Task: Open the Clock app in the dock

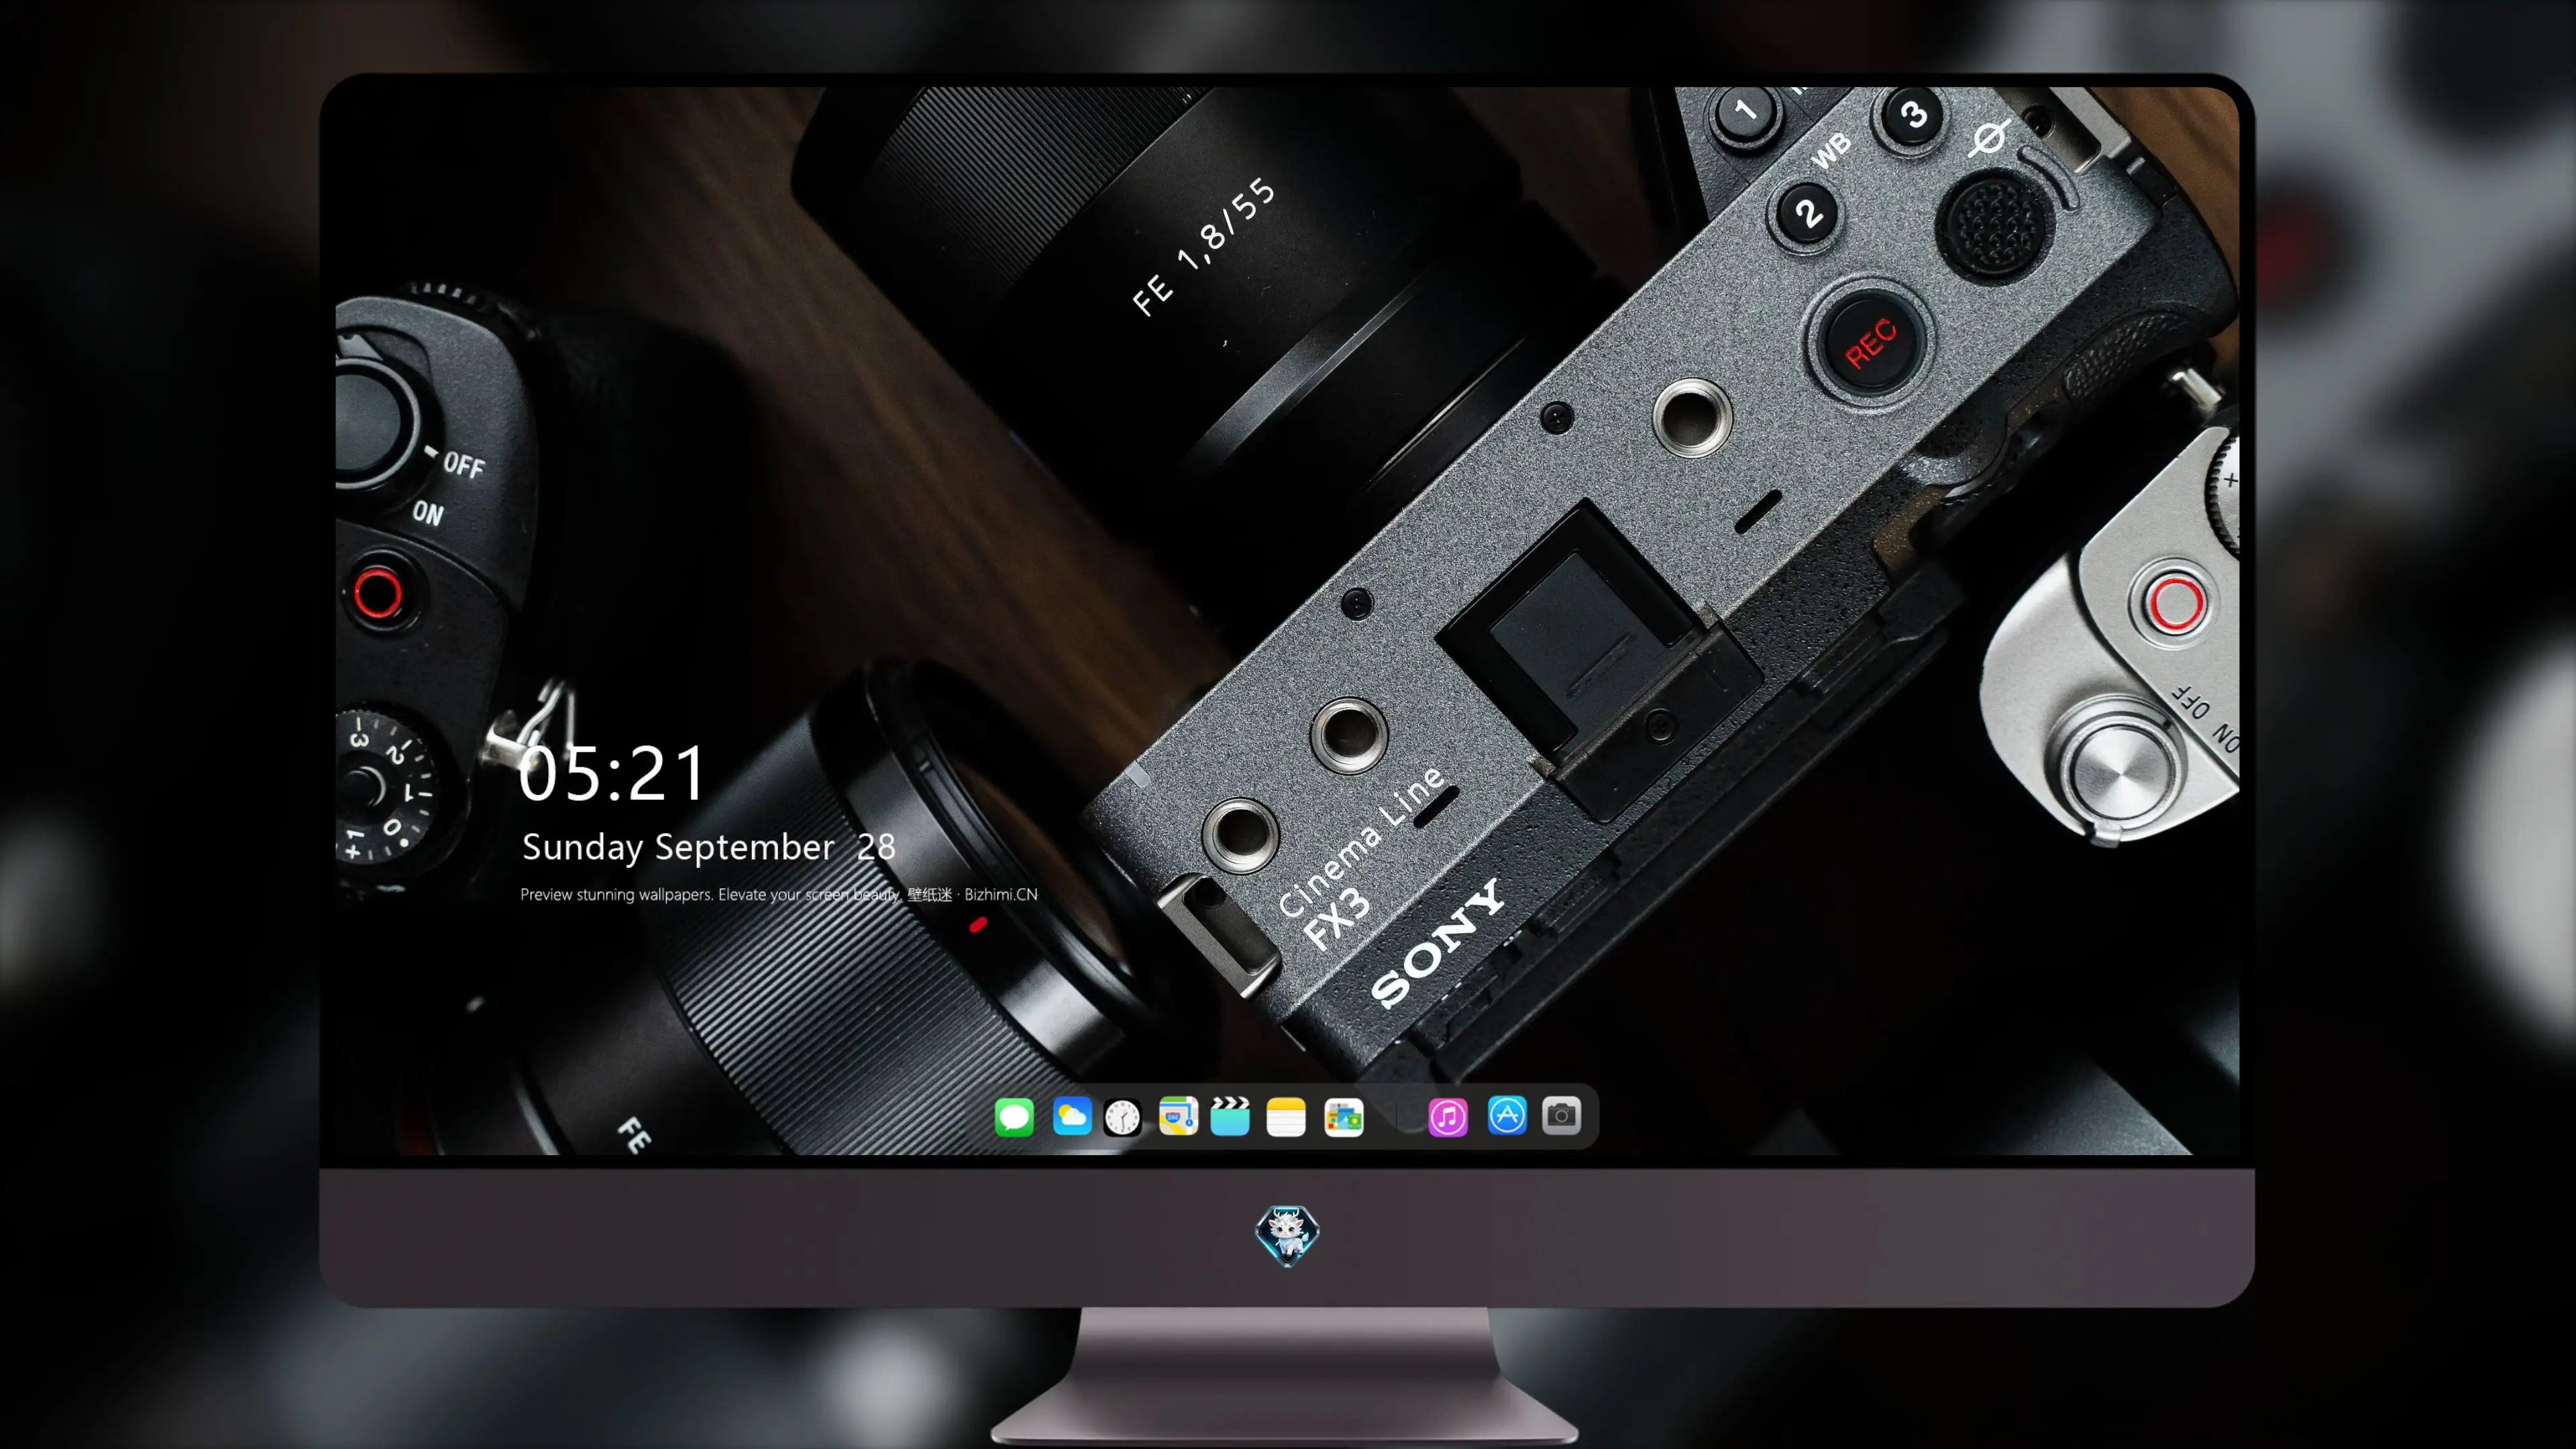Action: point(1122,1117)
